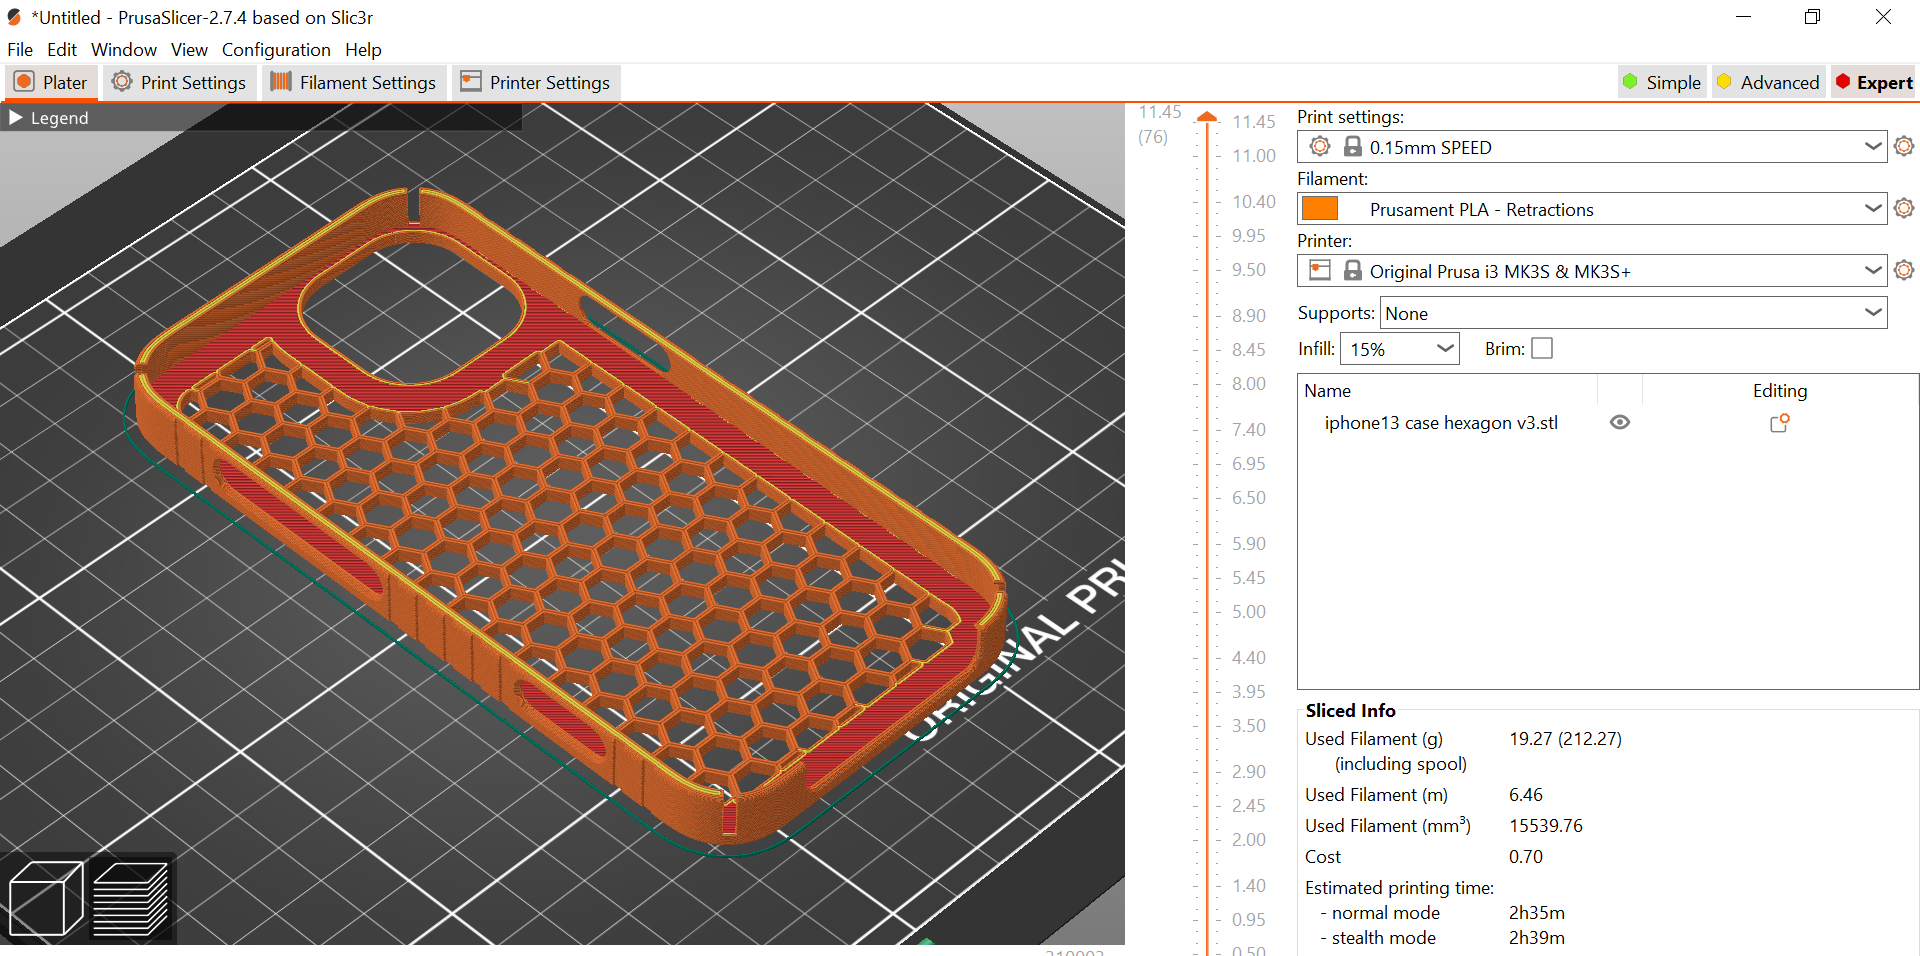The height and width of the screenshot is (956, 1920).
Task: Click the normal mode 2h35m time
Action: click(x=1537, y=913)
